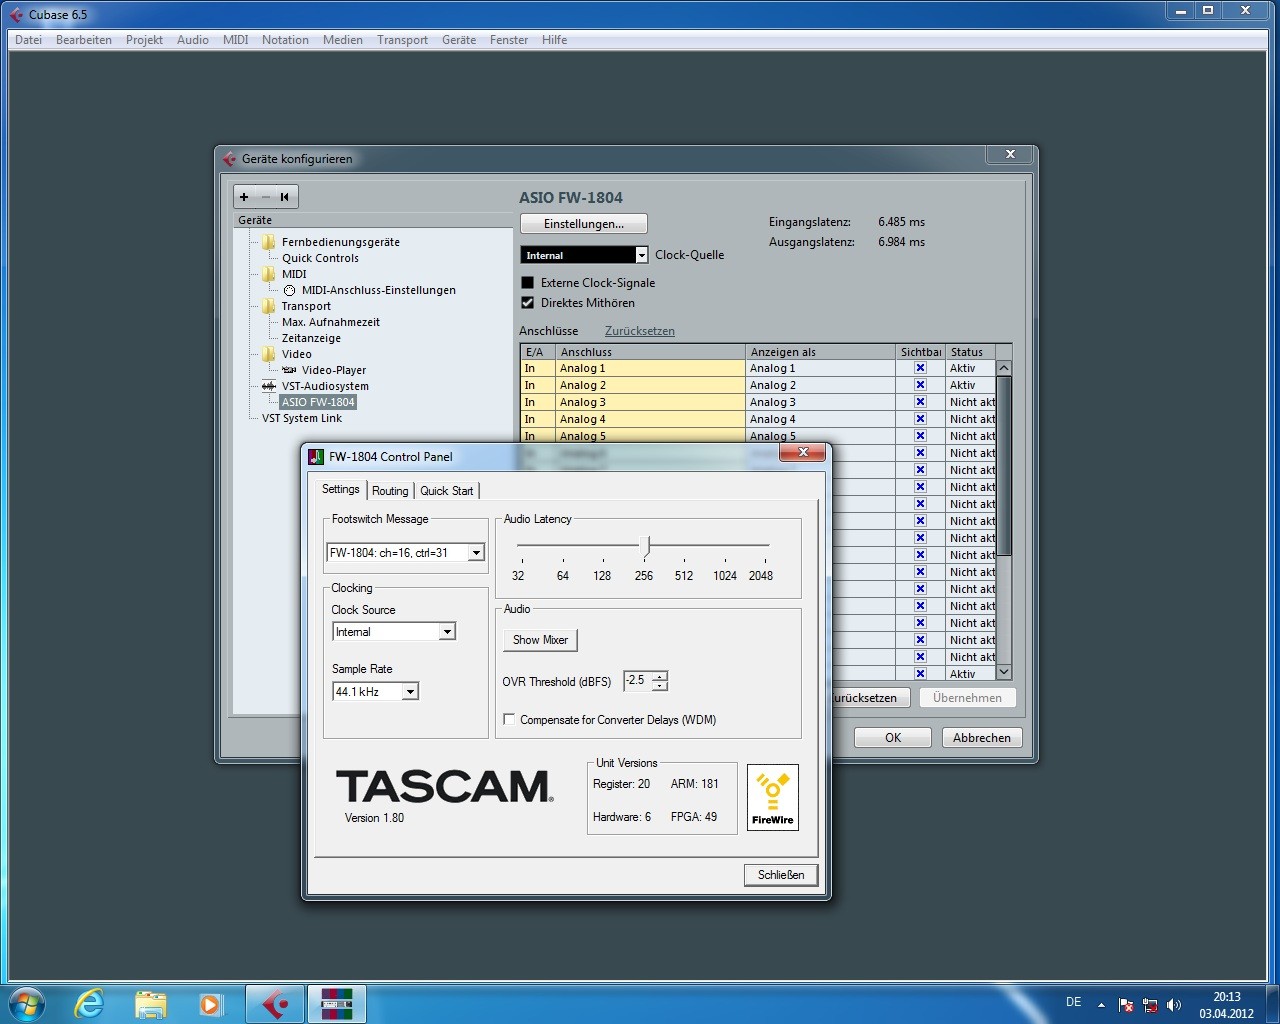Screen dimensions: 1280x1024
Task: Click the MIDI folder icon in device tree
Action: [x=269, y=274]
